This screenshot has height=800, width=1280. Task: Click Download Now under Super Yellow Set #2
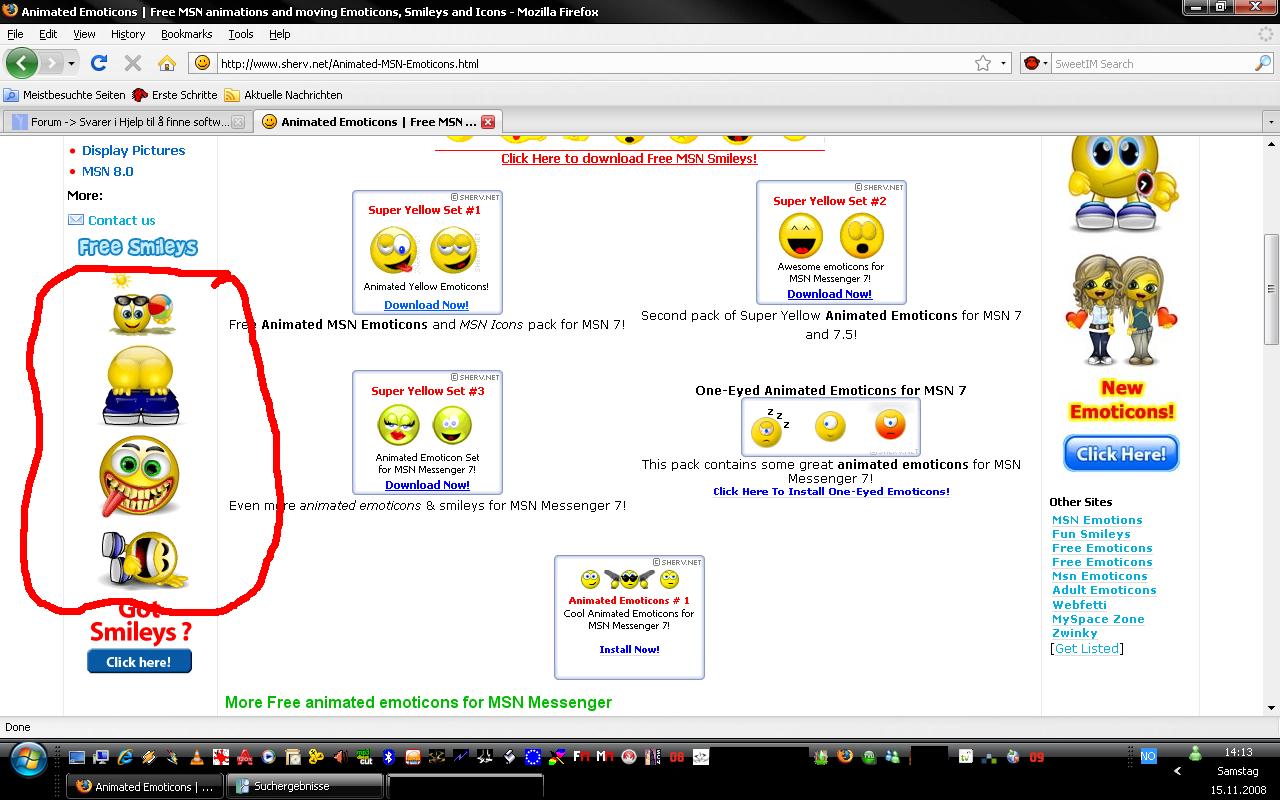pyautogui.click(x=829, y=294)
